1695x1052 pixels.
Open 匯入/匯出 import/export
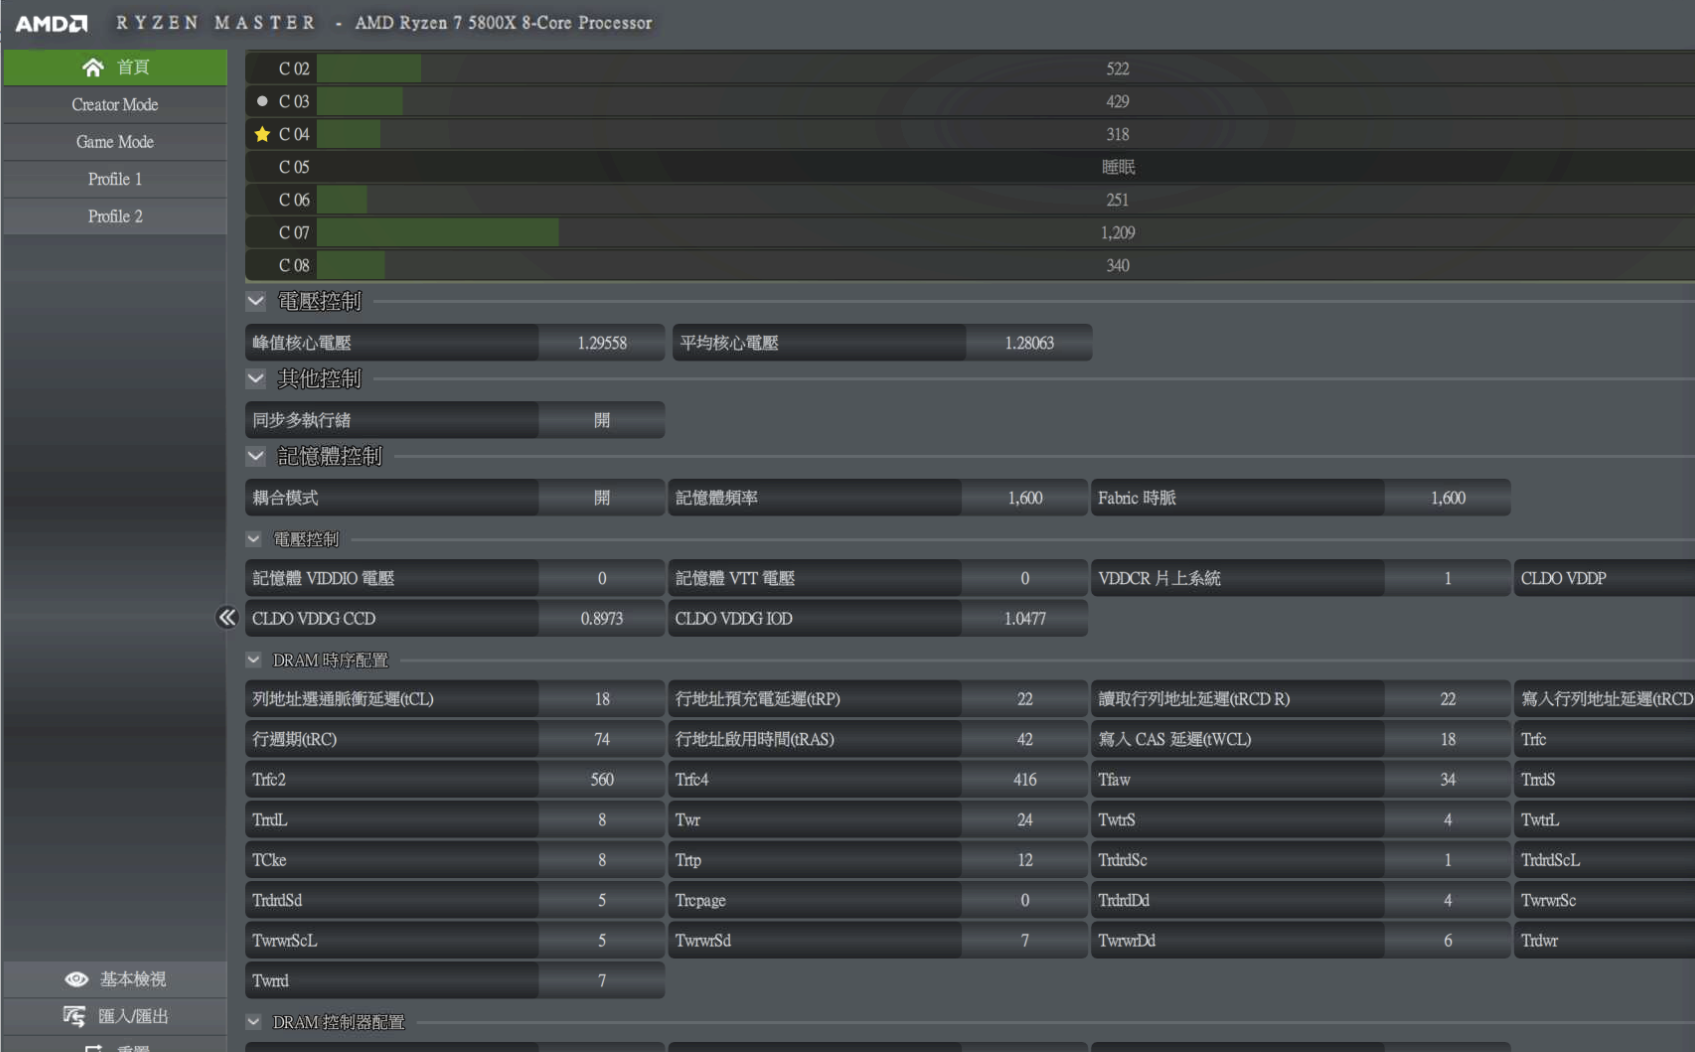click(x=115, y=1016)
